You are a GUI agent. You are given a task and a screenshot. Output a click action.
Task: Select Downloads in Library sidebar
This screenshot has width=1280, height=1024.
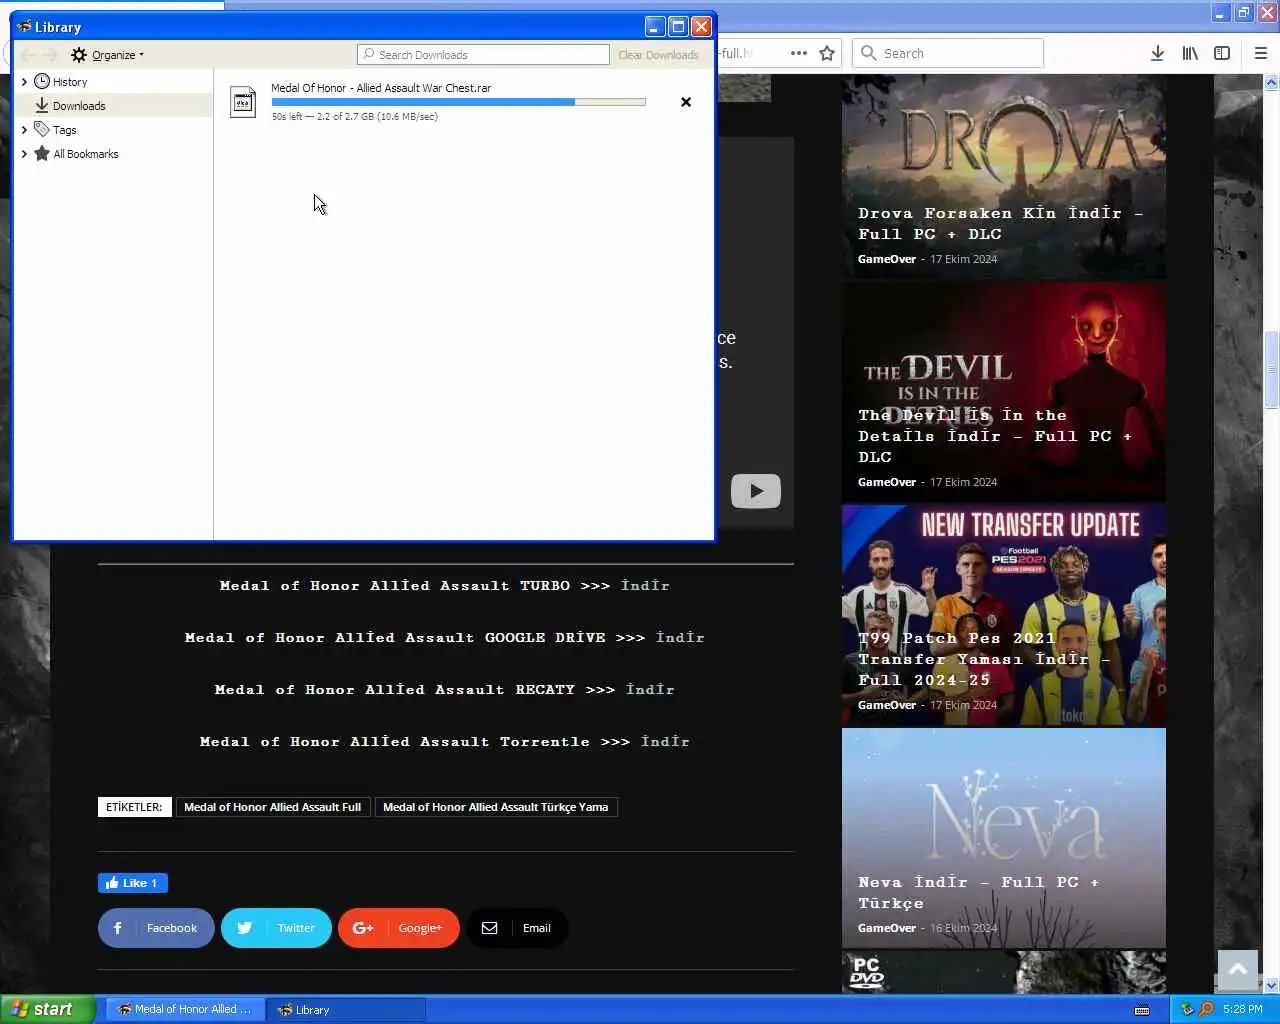click(79, 106)
